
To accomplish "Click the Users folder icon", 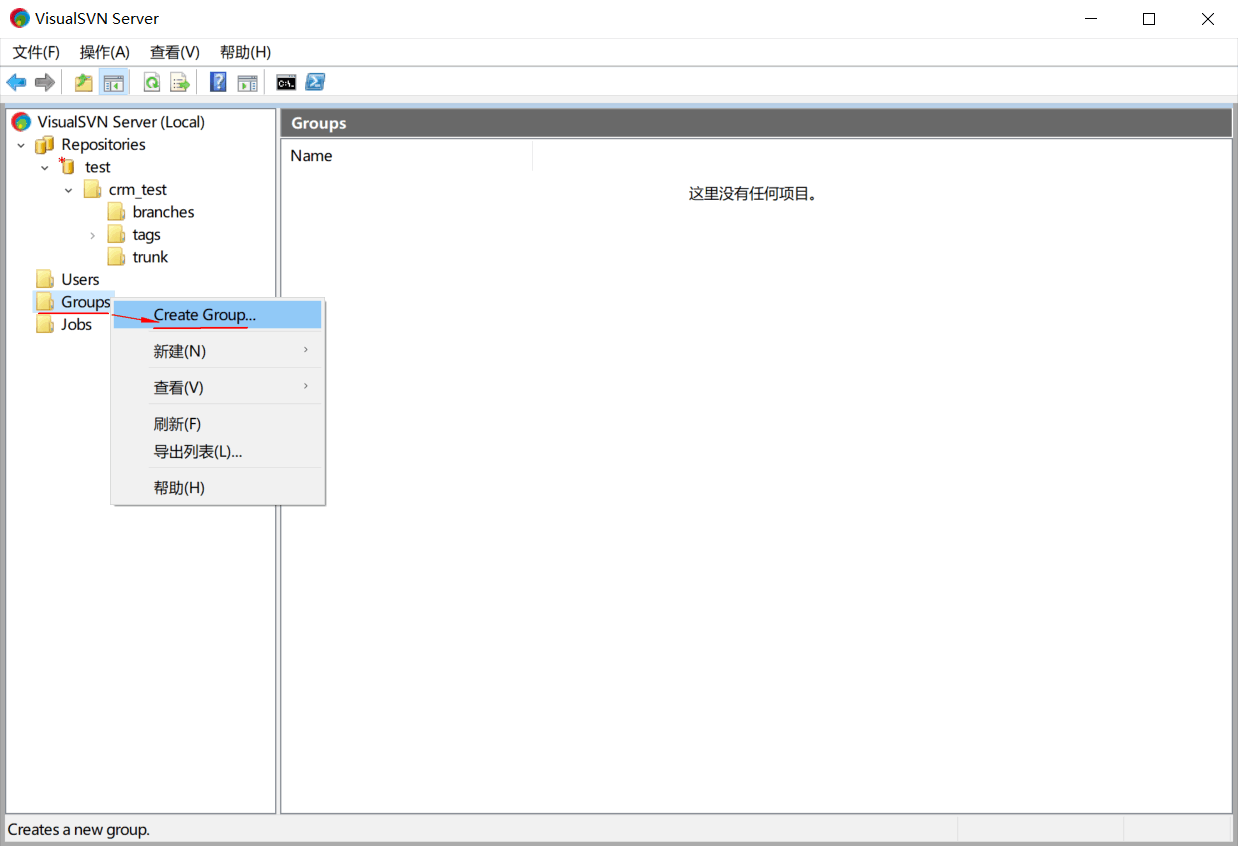I will (45, 279).
